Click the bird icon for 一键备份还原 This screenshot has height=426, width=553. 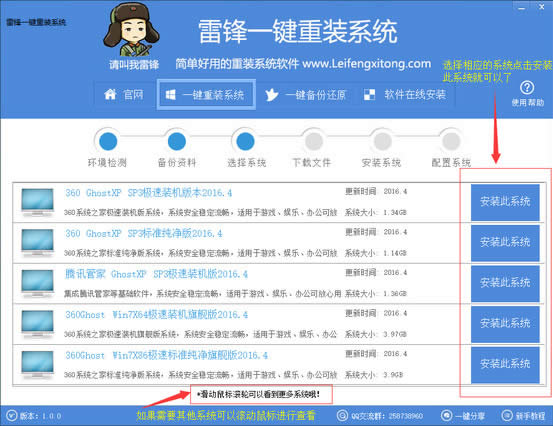pos(272,95)
